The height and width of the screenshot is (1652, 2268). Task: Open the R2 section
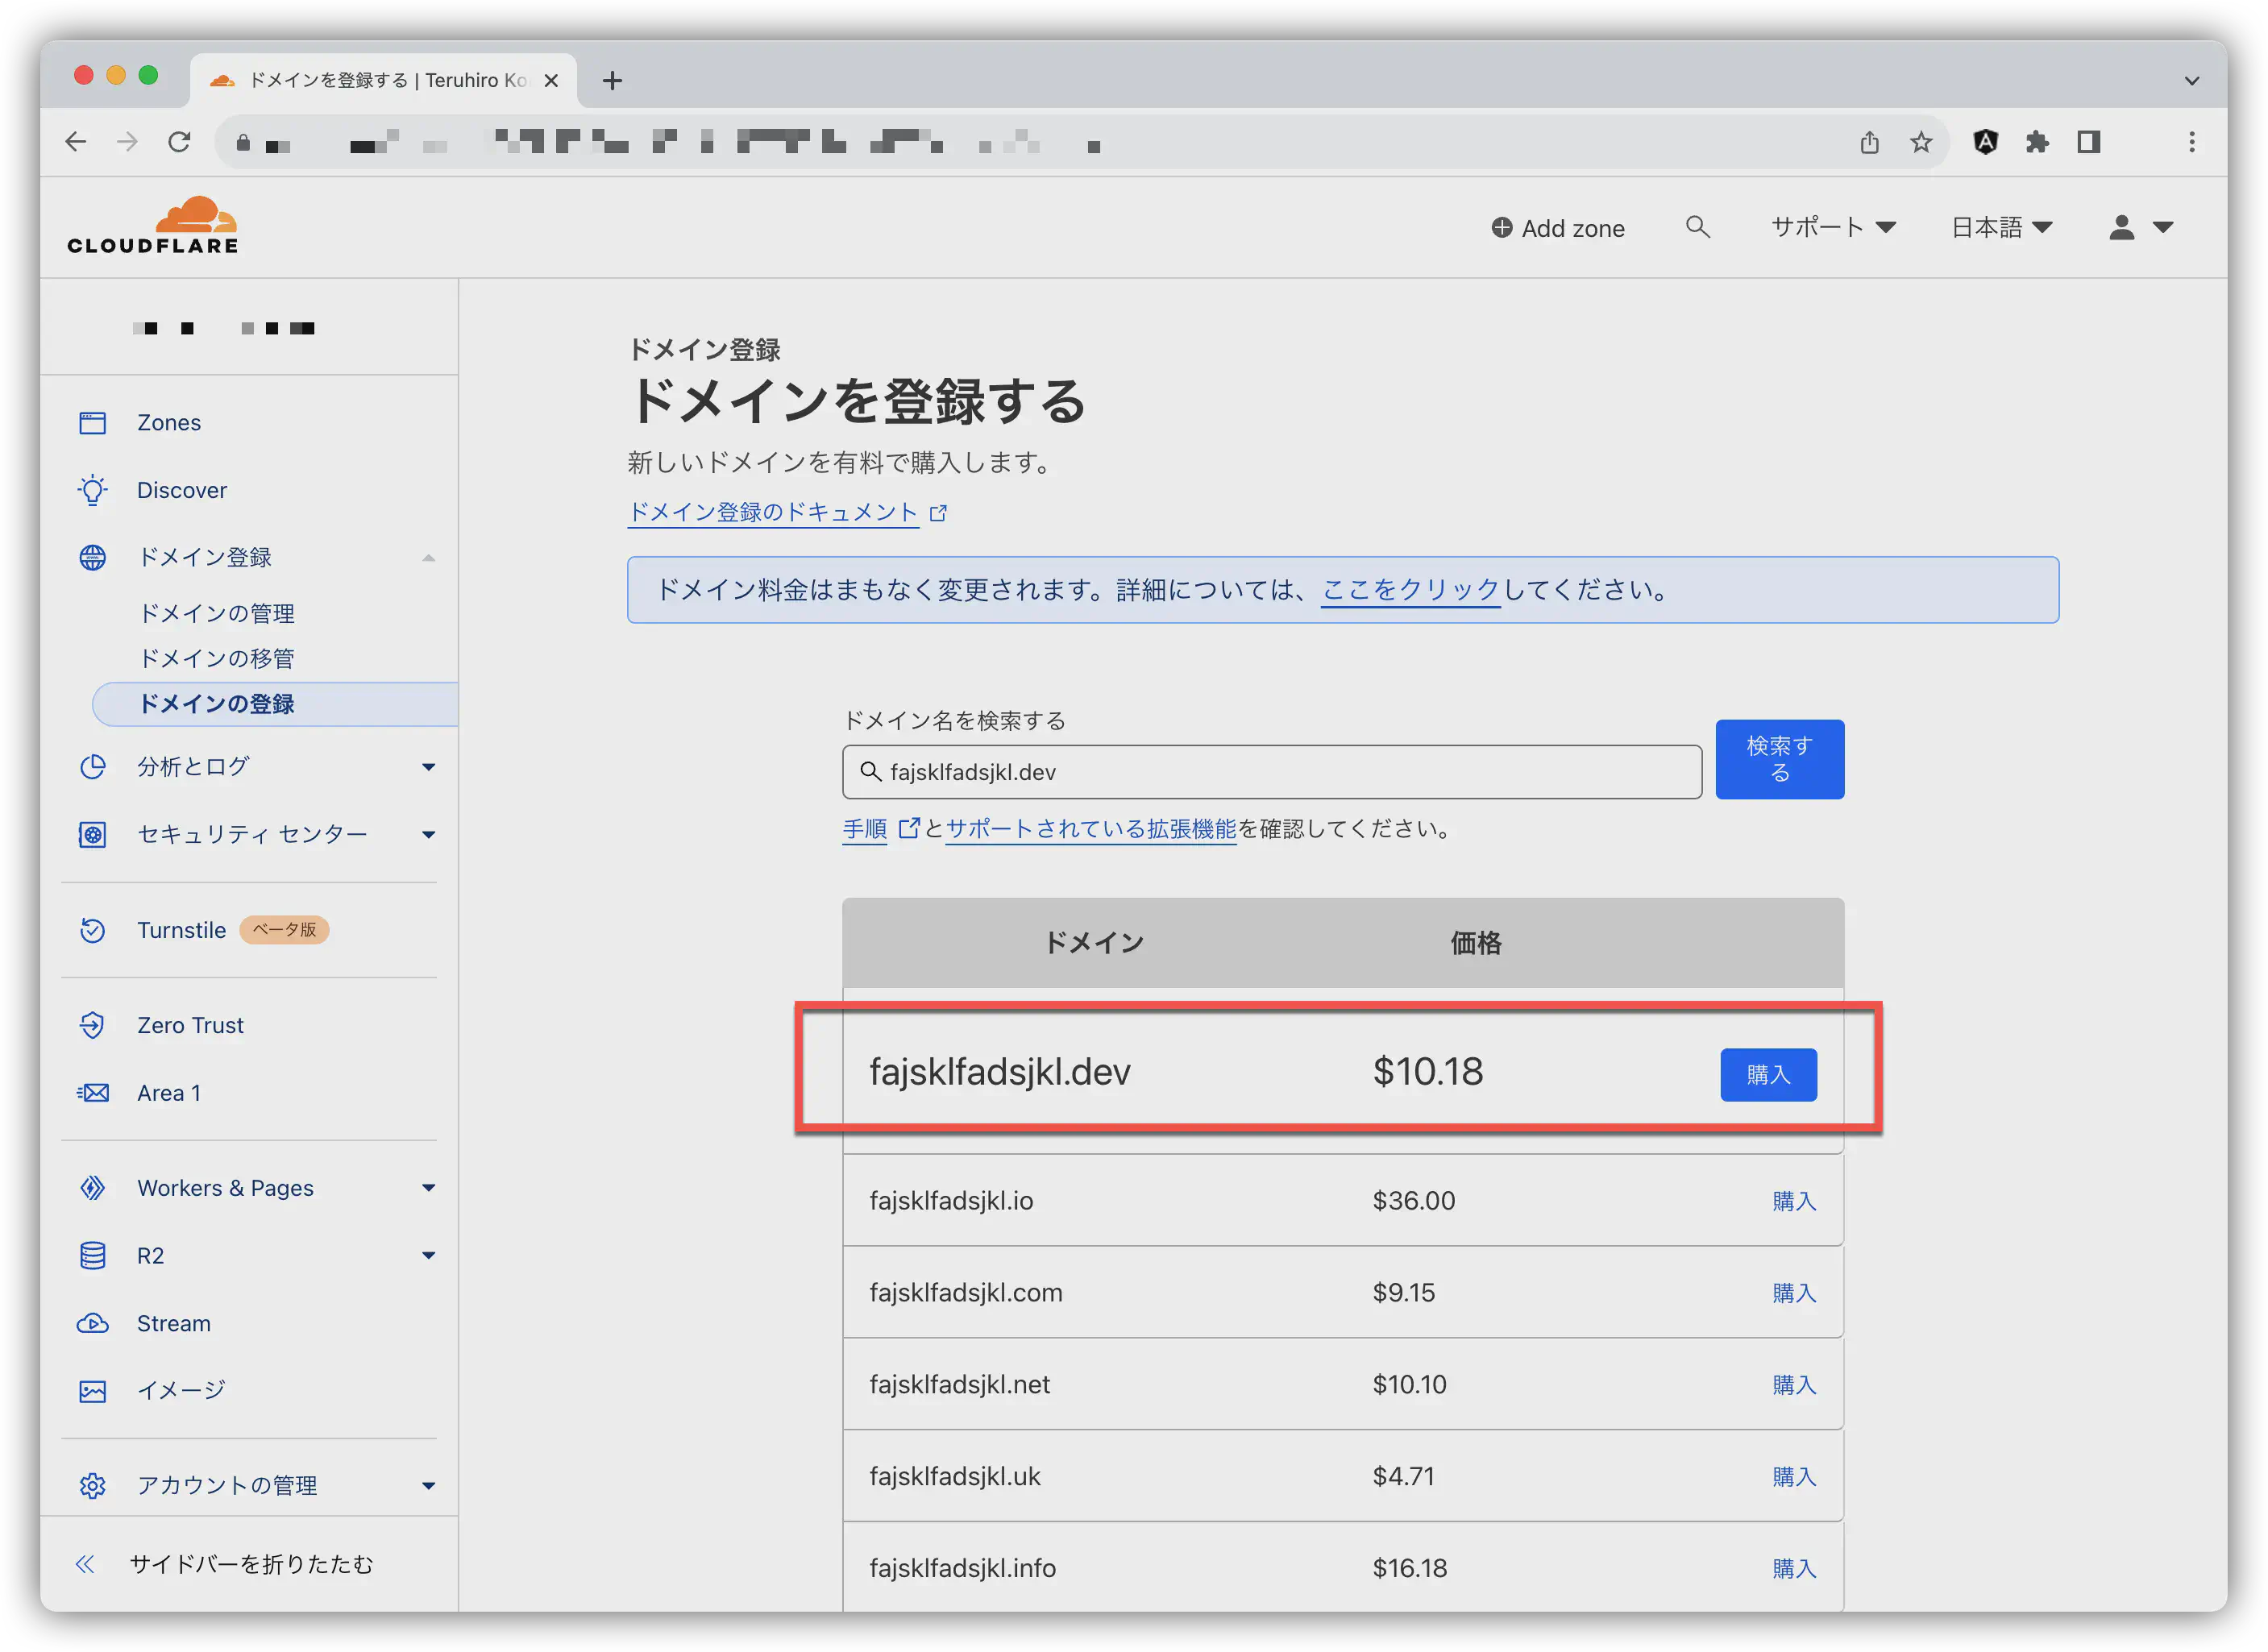click(150, 1256)
